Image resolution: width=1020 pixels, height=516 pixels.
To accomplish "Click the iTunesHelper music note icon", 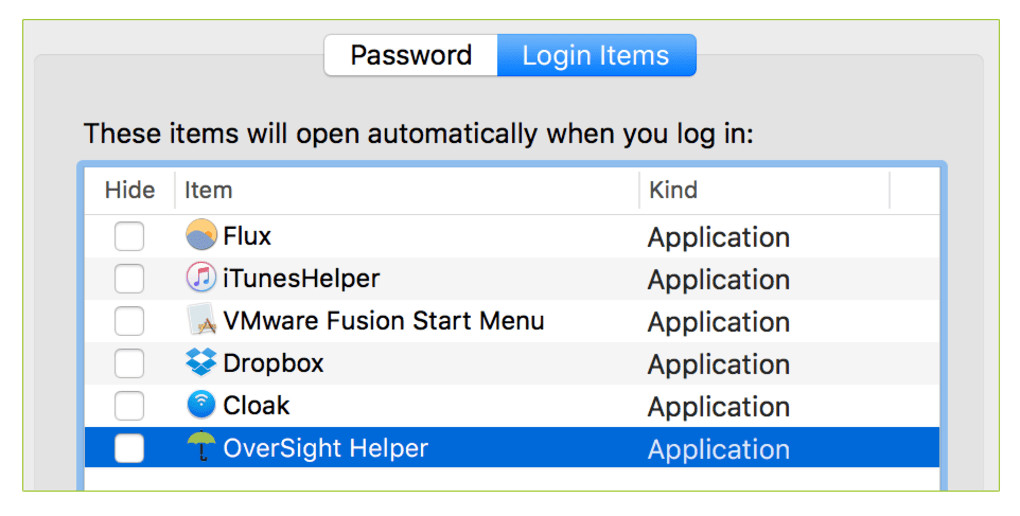I will pos(201,277).
